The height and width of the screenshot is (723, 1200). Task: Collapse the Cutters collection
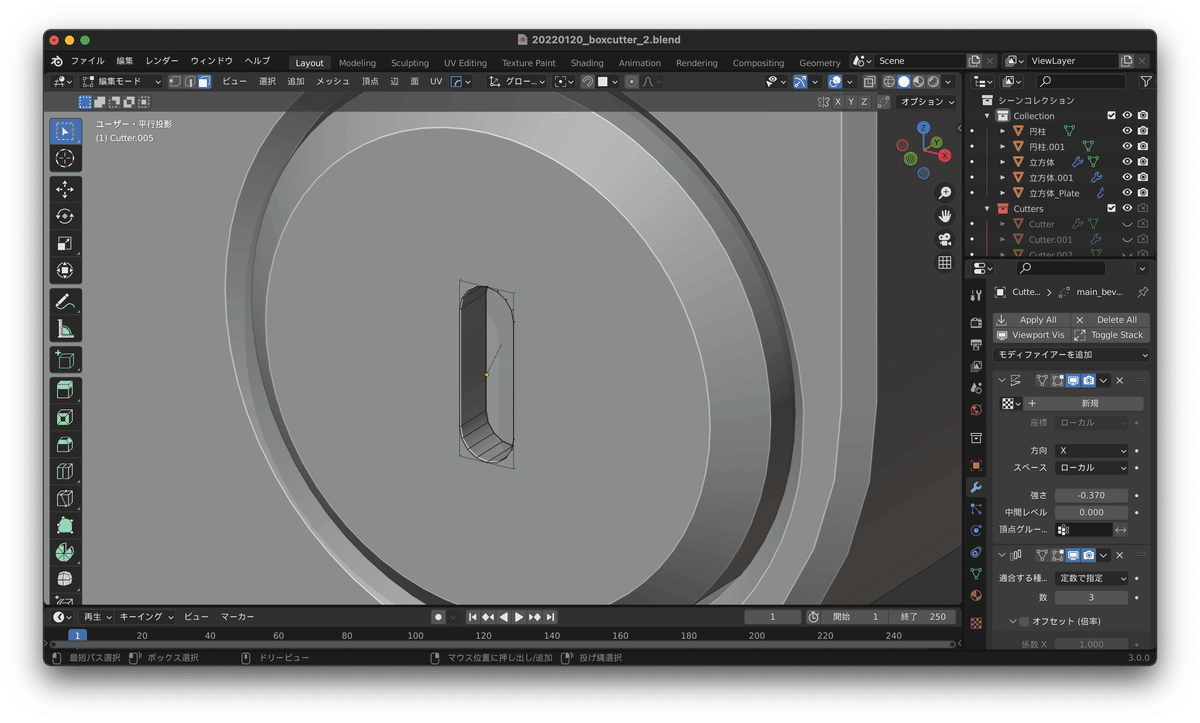tap(988, 208)
